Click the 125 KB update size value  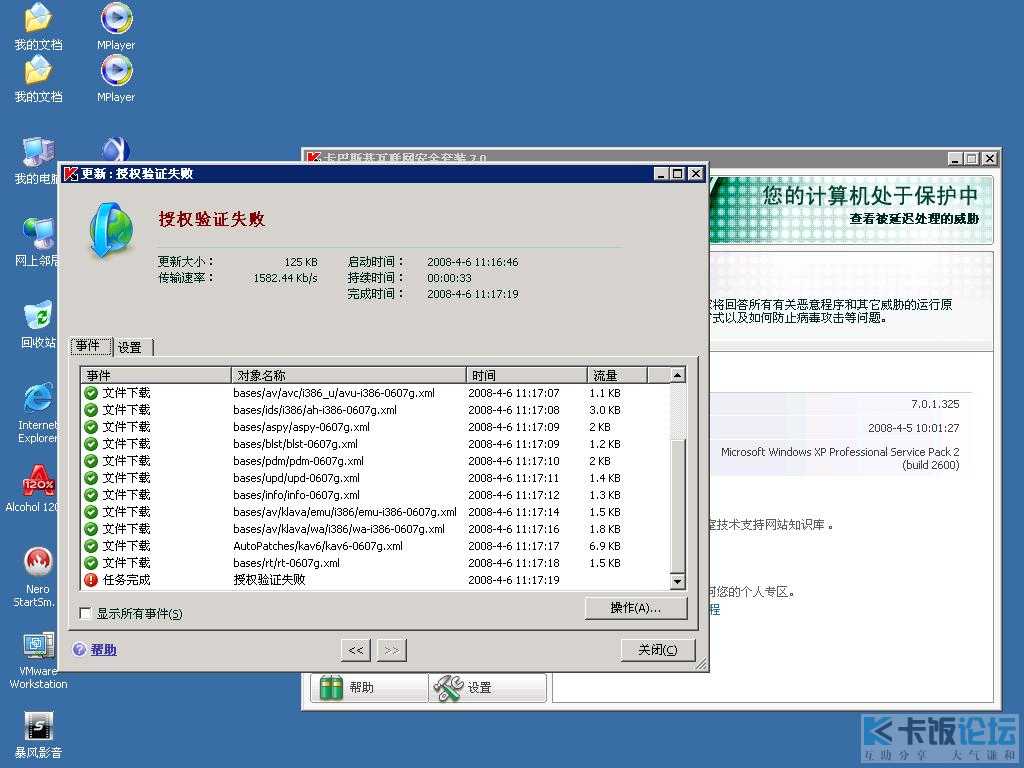click(x=301, y=262)
